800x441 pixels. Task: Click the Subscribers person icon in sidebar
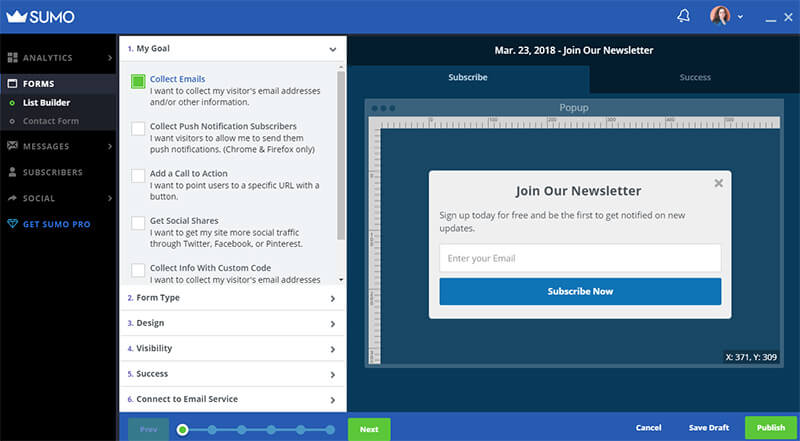(13, 172)
